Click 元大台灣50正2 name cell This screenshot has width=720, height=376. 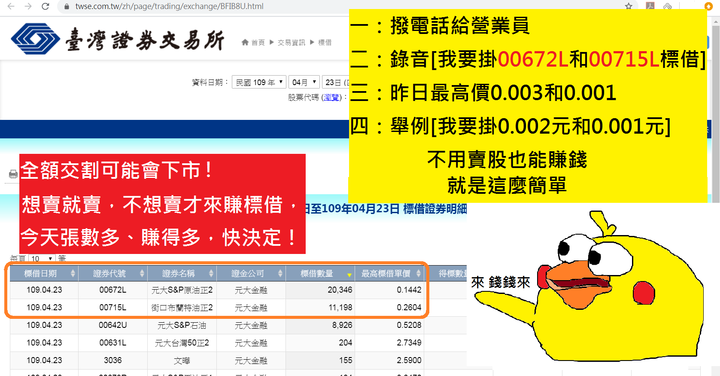[182, 342]
